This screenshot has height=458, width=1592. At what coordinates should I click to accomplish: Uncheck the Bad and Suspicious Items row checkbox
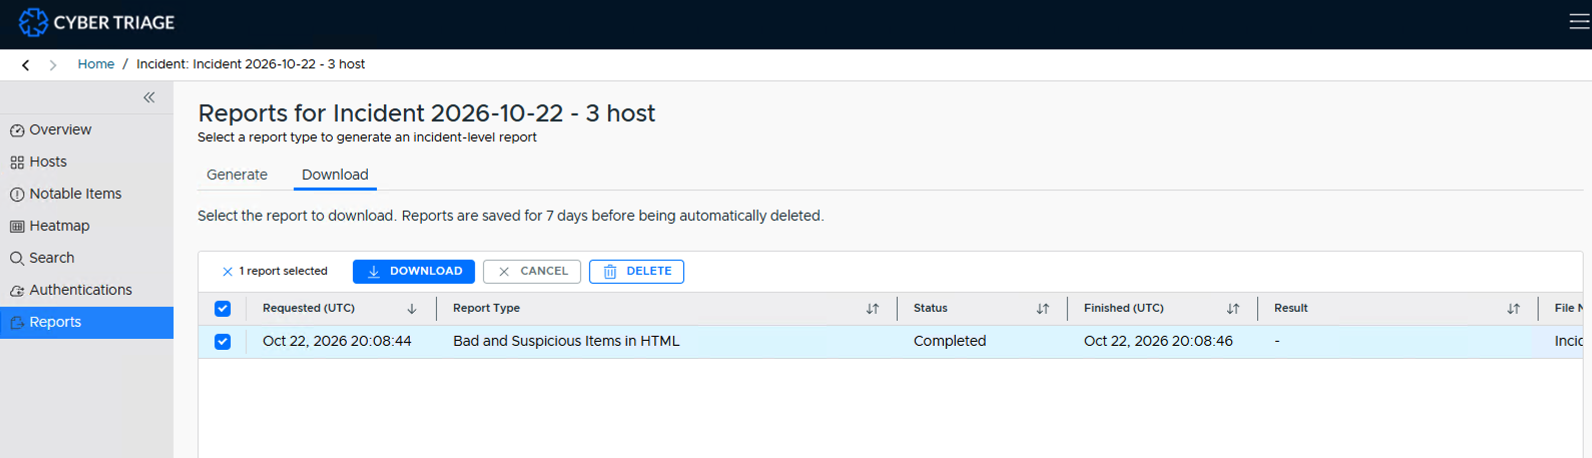tap(223, 342)
